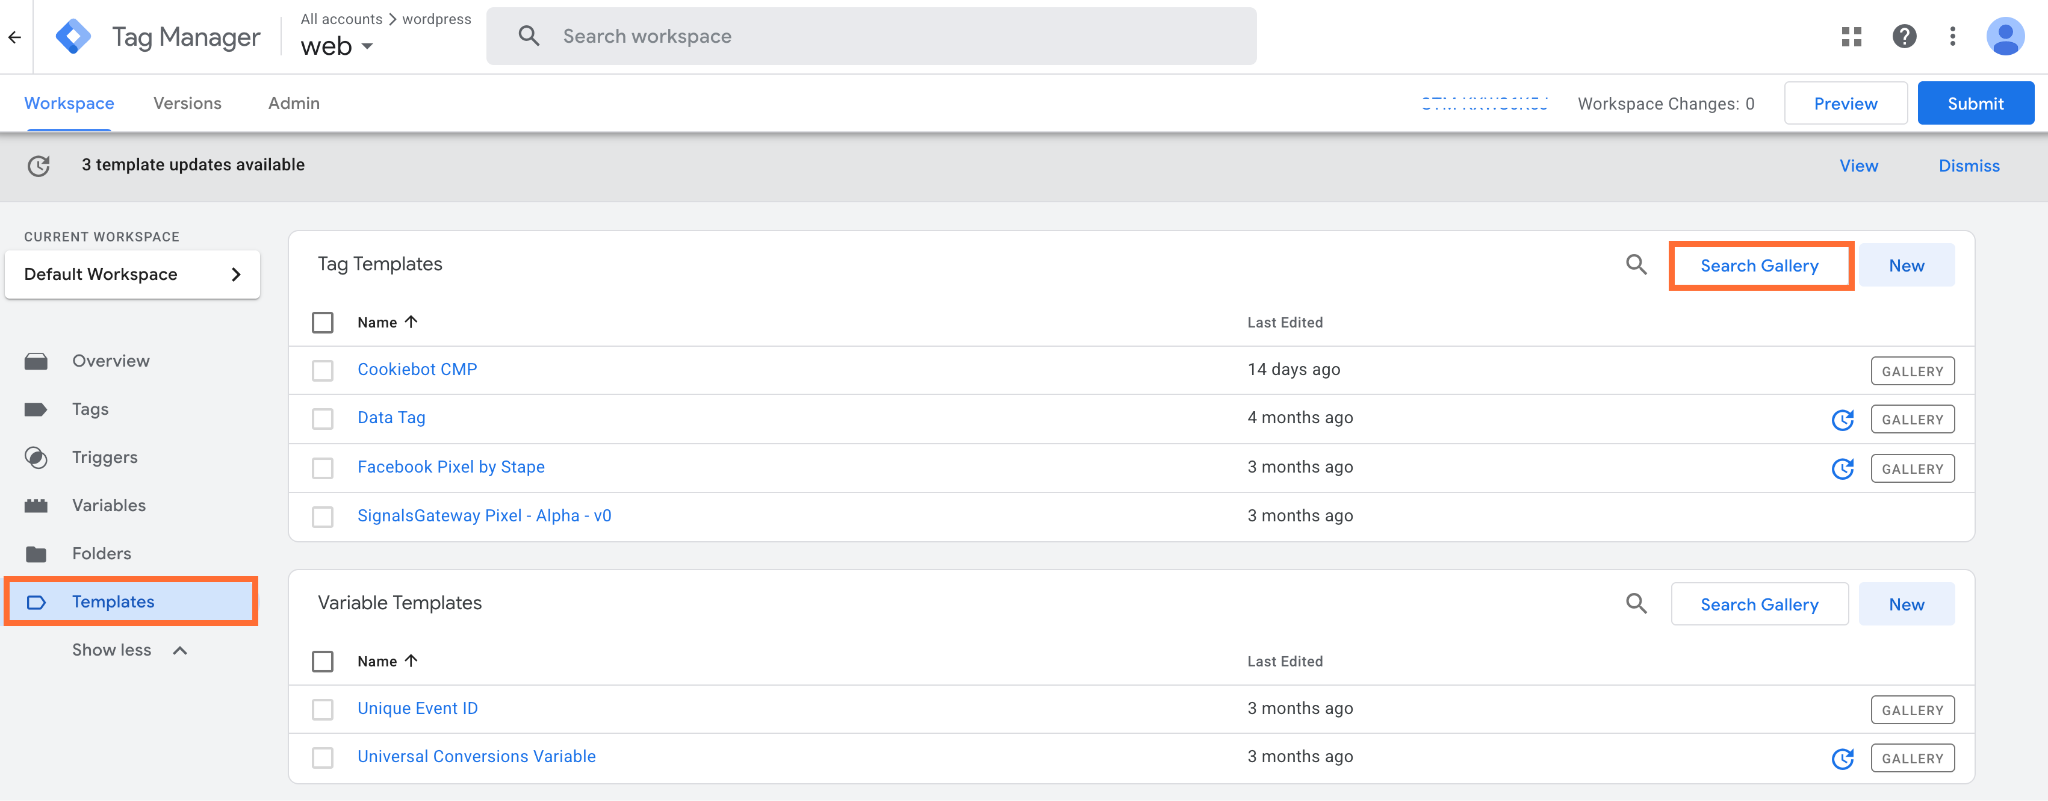Click the Triggers sidebar icon
Image resolution: width=2048 pixels, height=801 pixels.
pos(36,457)
